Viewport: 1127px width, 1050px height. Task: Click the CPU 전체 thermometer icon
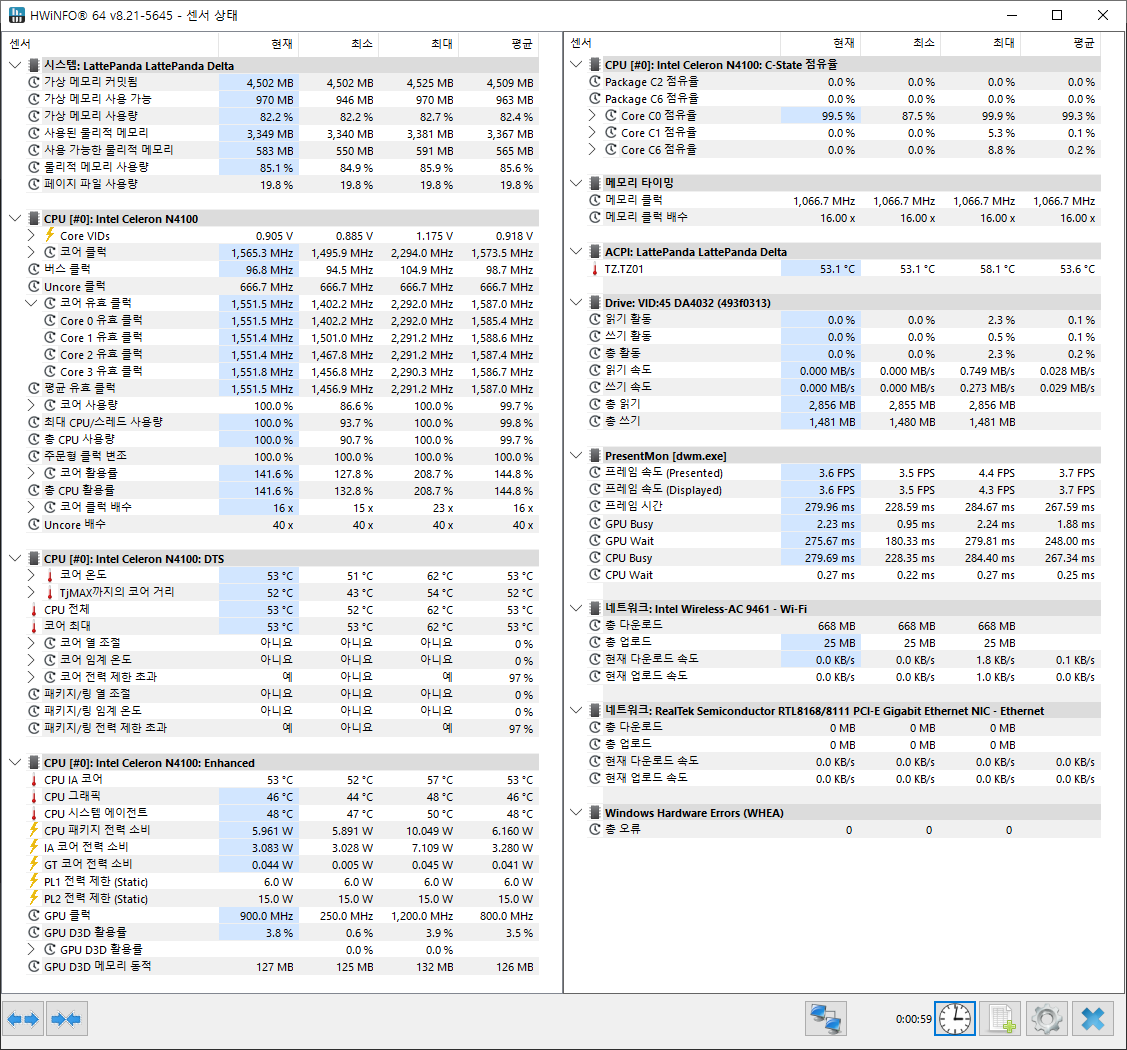pos(34,609)
